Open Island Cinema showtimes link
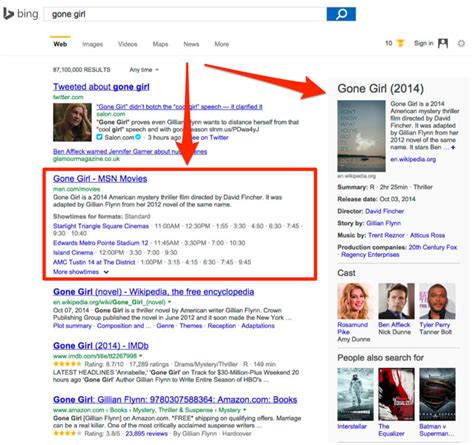The height and width of the screenshot is (445, 474). pos(73,252)
